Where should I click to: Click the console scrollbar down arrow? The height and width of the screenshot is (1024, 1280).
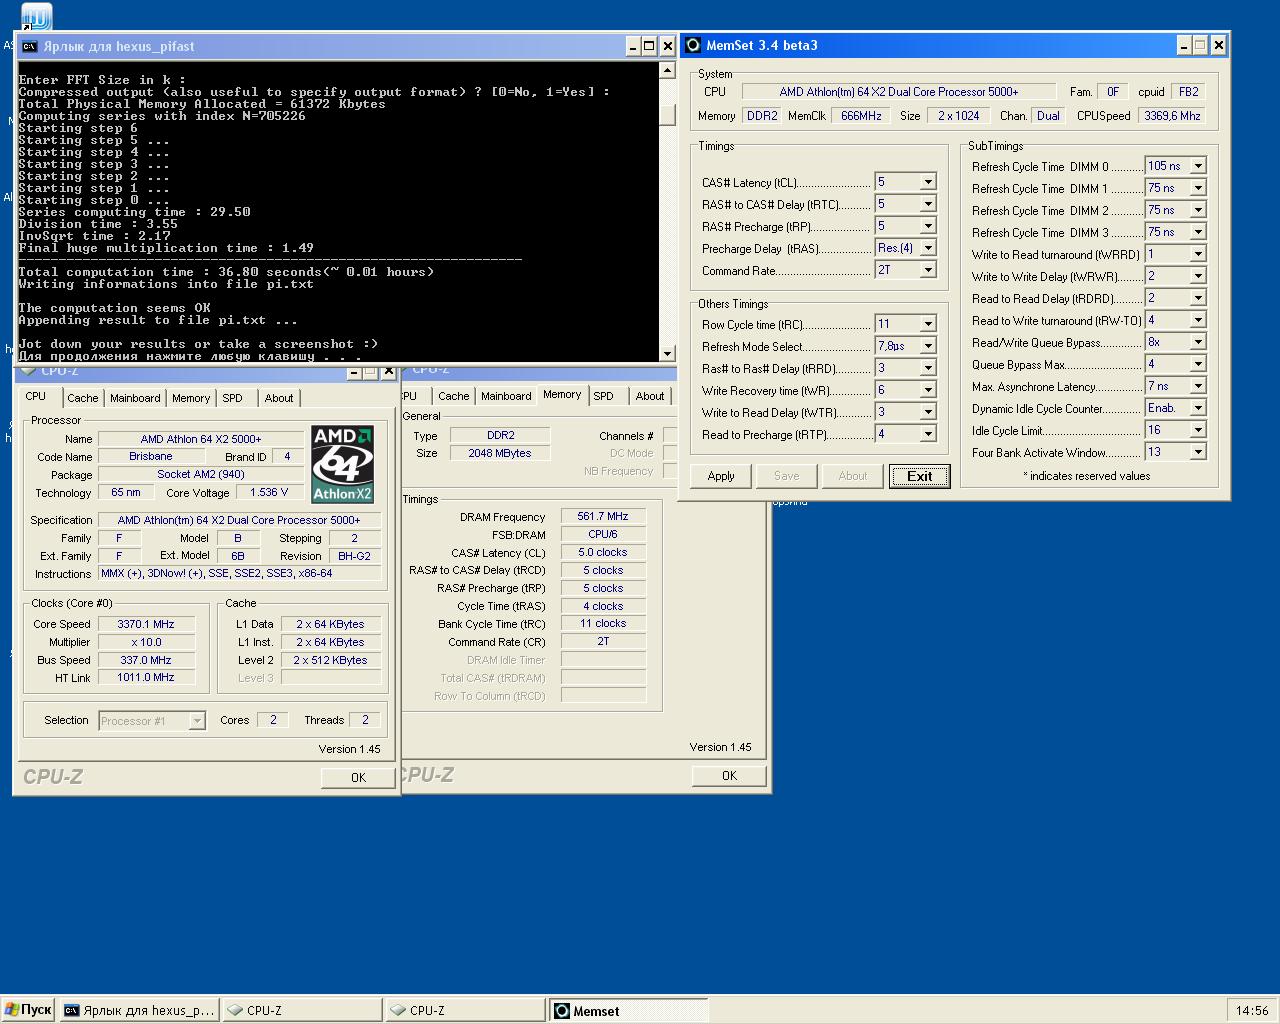coord(668,353)
